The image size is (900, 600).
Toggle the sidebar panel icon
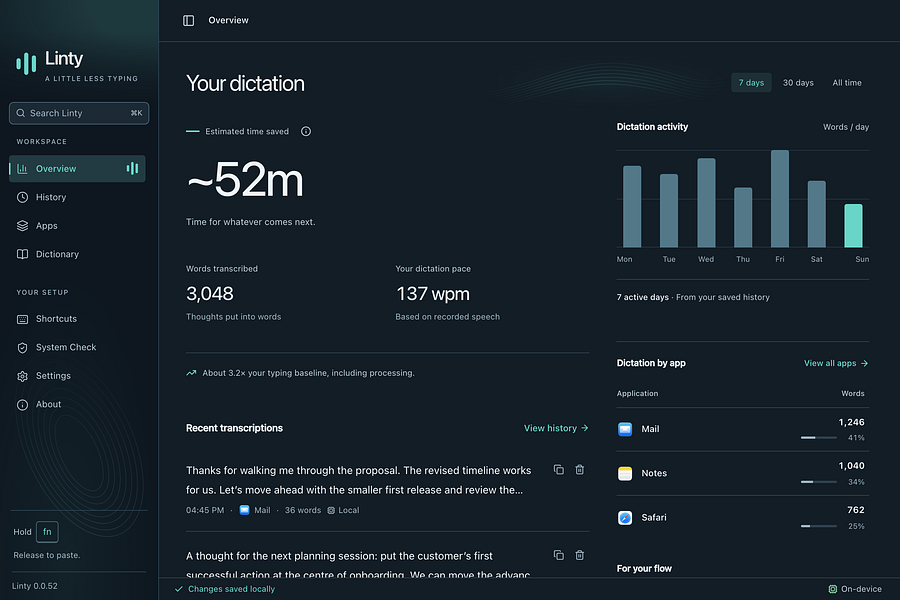tap(188, 21)
